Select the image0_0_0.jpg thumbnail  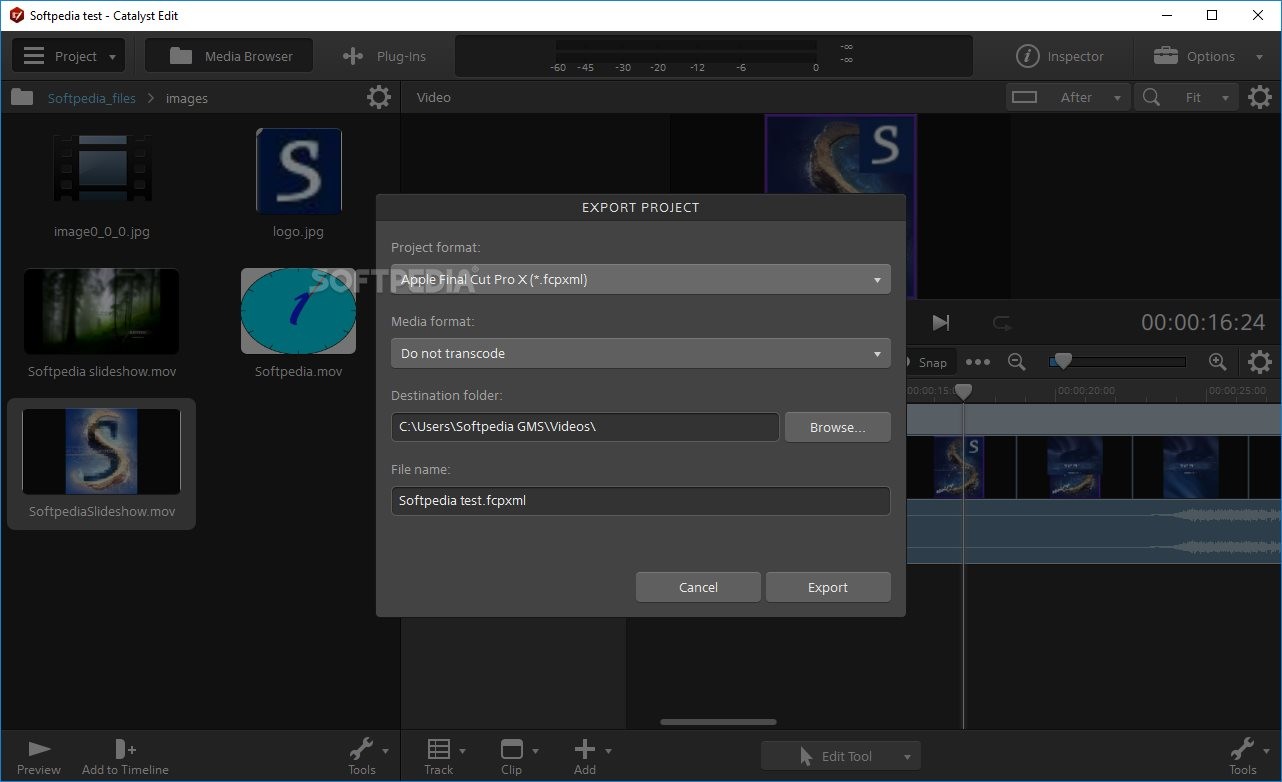(102, 171)
